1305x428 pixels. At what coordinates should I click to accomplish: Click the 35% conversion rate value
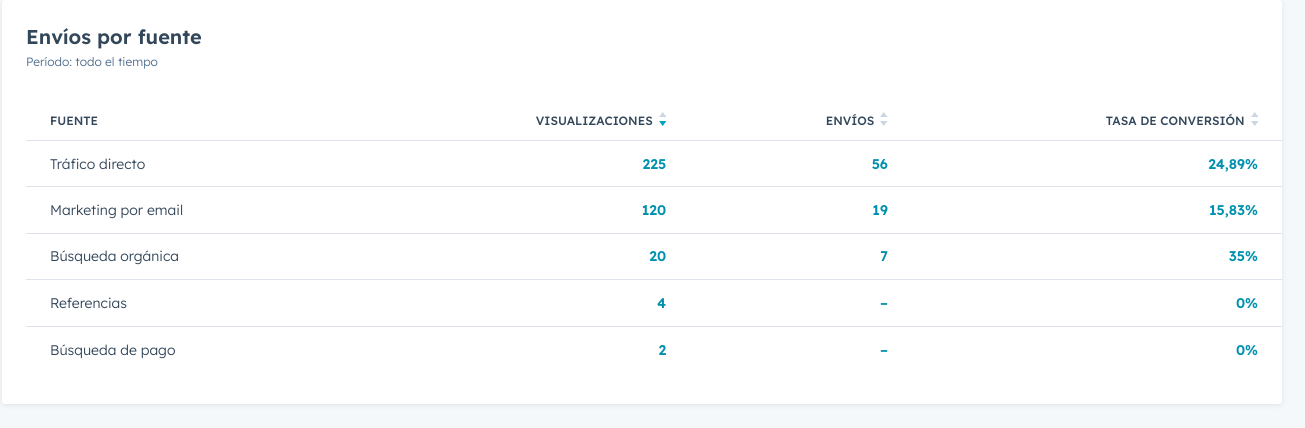(x=1244, y=256)
